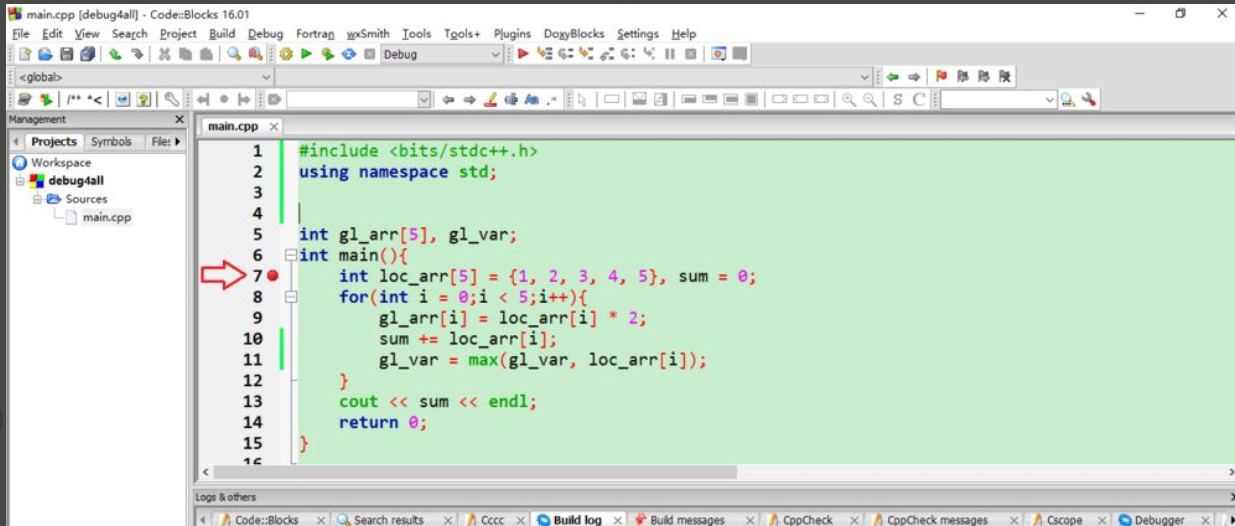1235x526 pixels.
Task: Close the main.cpp editor tab
Action: pyautogui.click(x=274, y=126)
